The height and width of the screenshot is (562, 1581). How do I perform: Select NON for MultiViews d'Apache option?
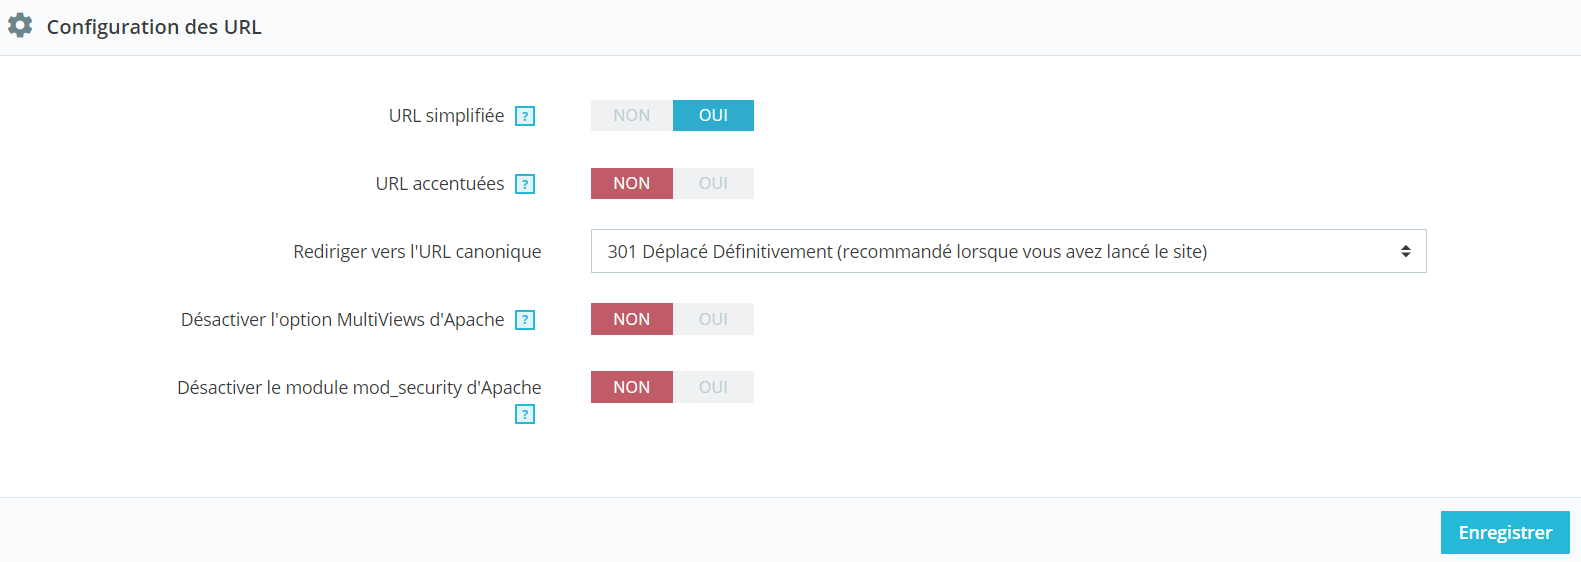(x=632, y=319)
